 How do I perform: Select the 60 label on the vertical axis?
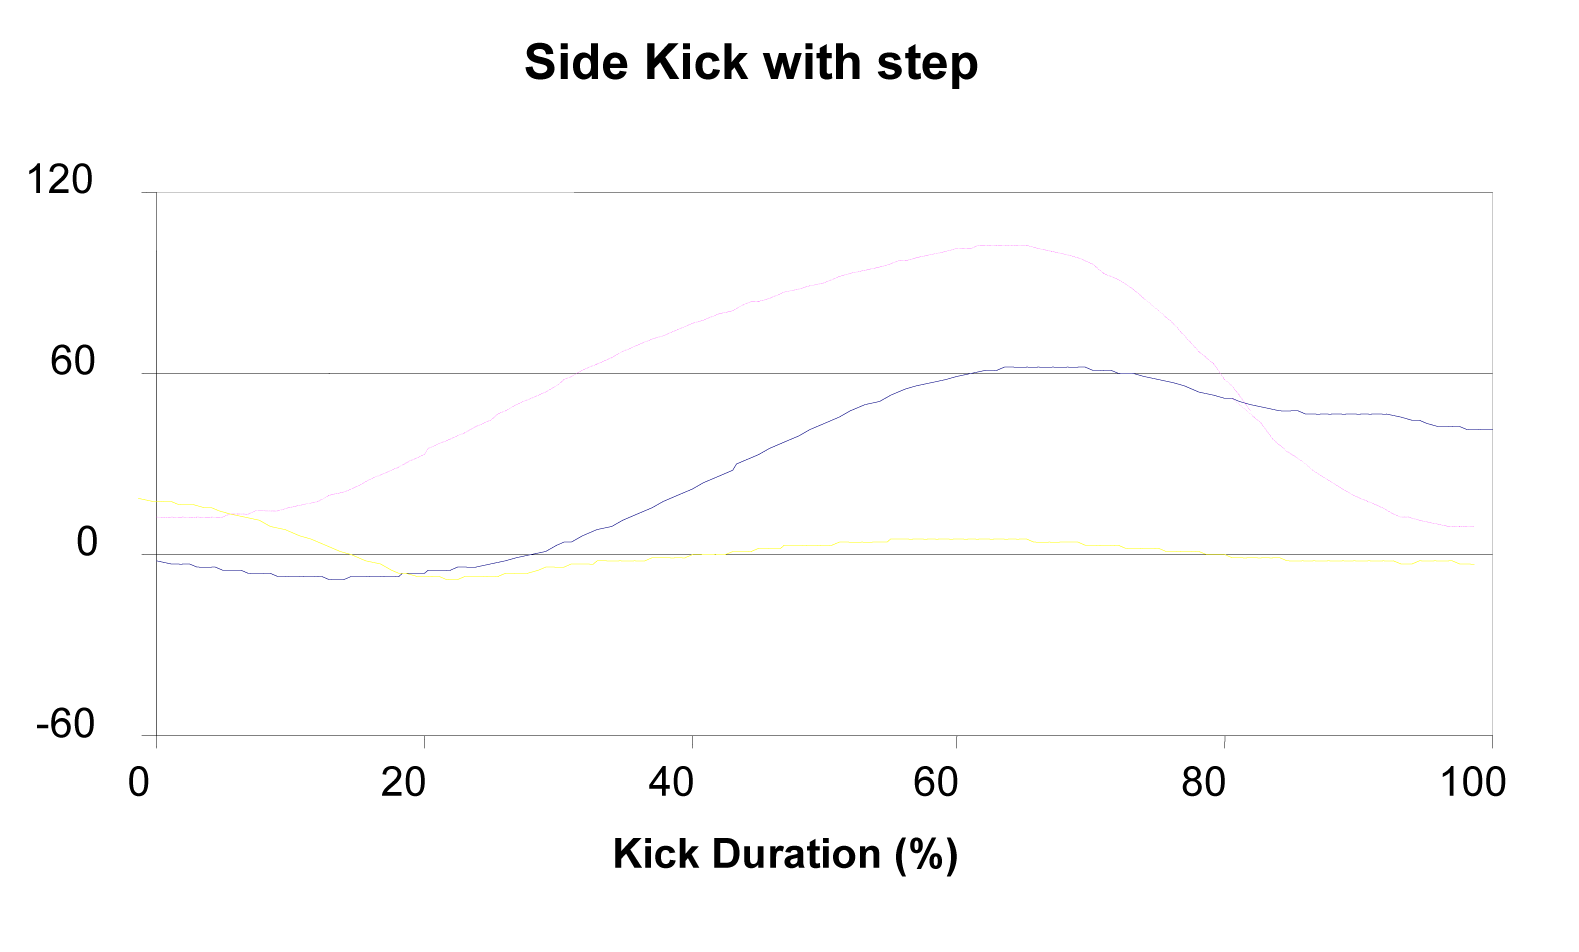point(73,362)
